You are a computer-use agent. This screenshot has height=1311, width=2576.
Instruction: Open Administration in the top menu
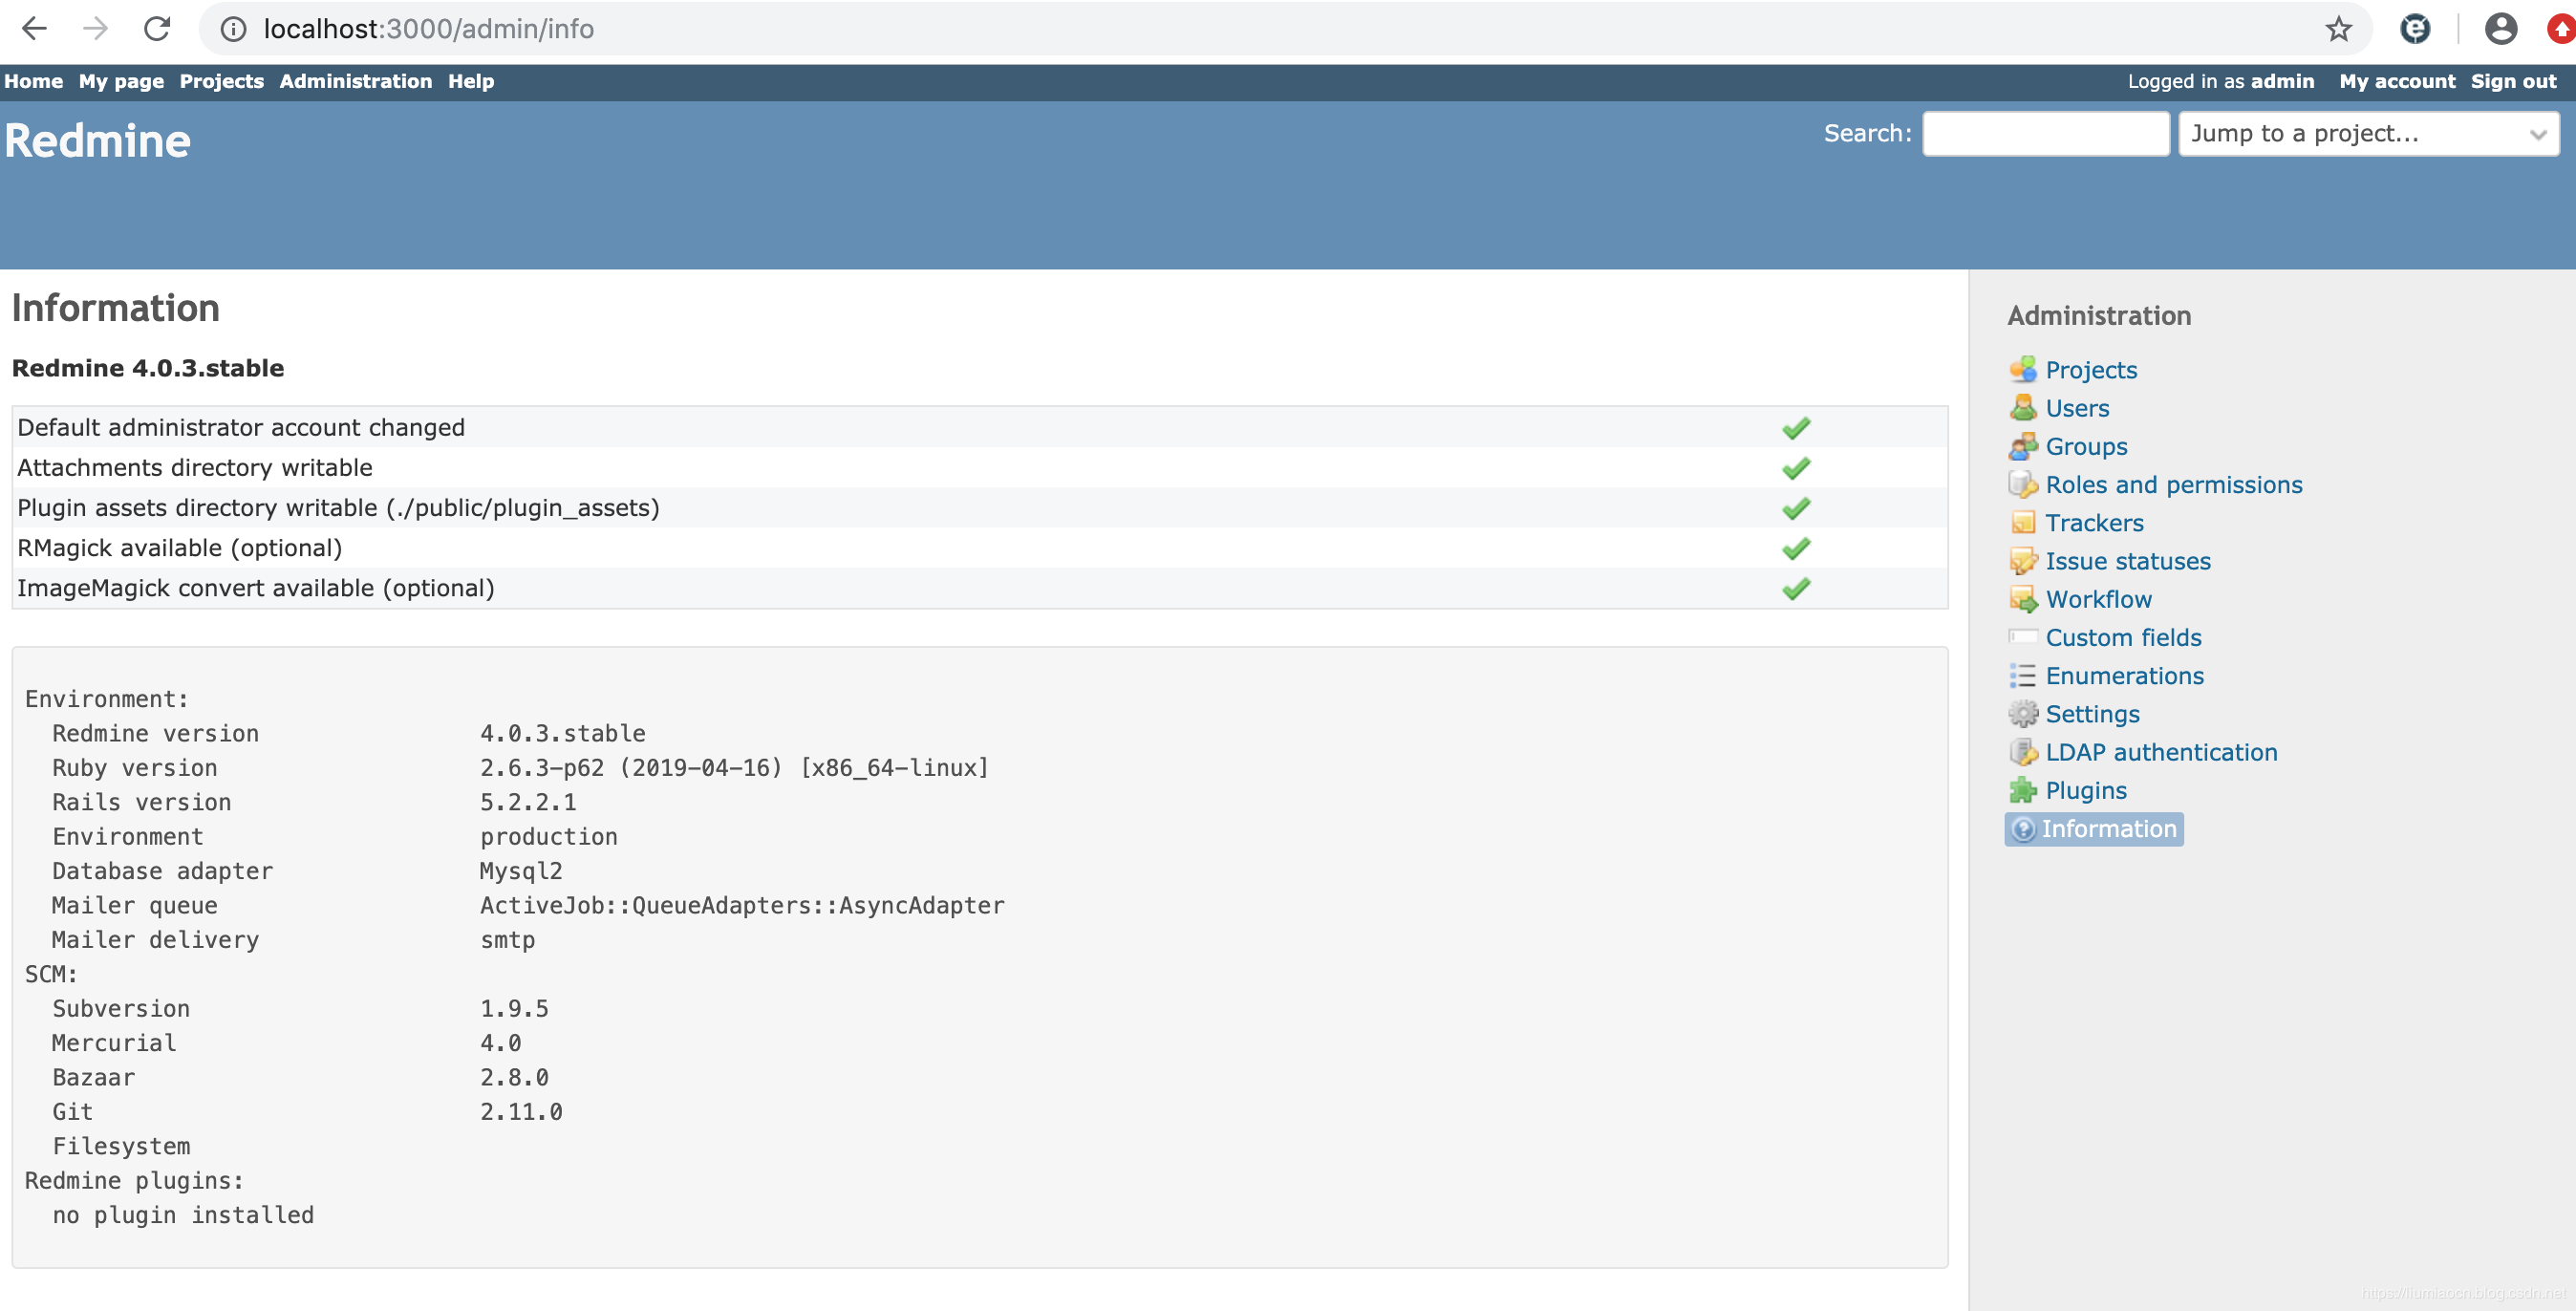click(355, 81)
